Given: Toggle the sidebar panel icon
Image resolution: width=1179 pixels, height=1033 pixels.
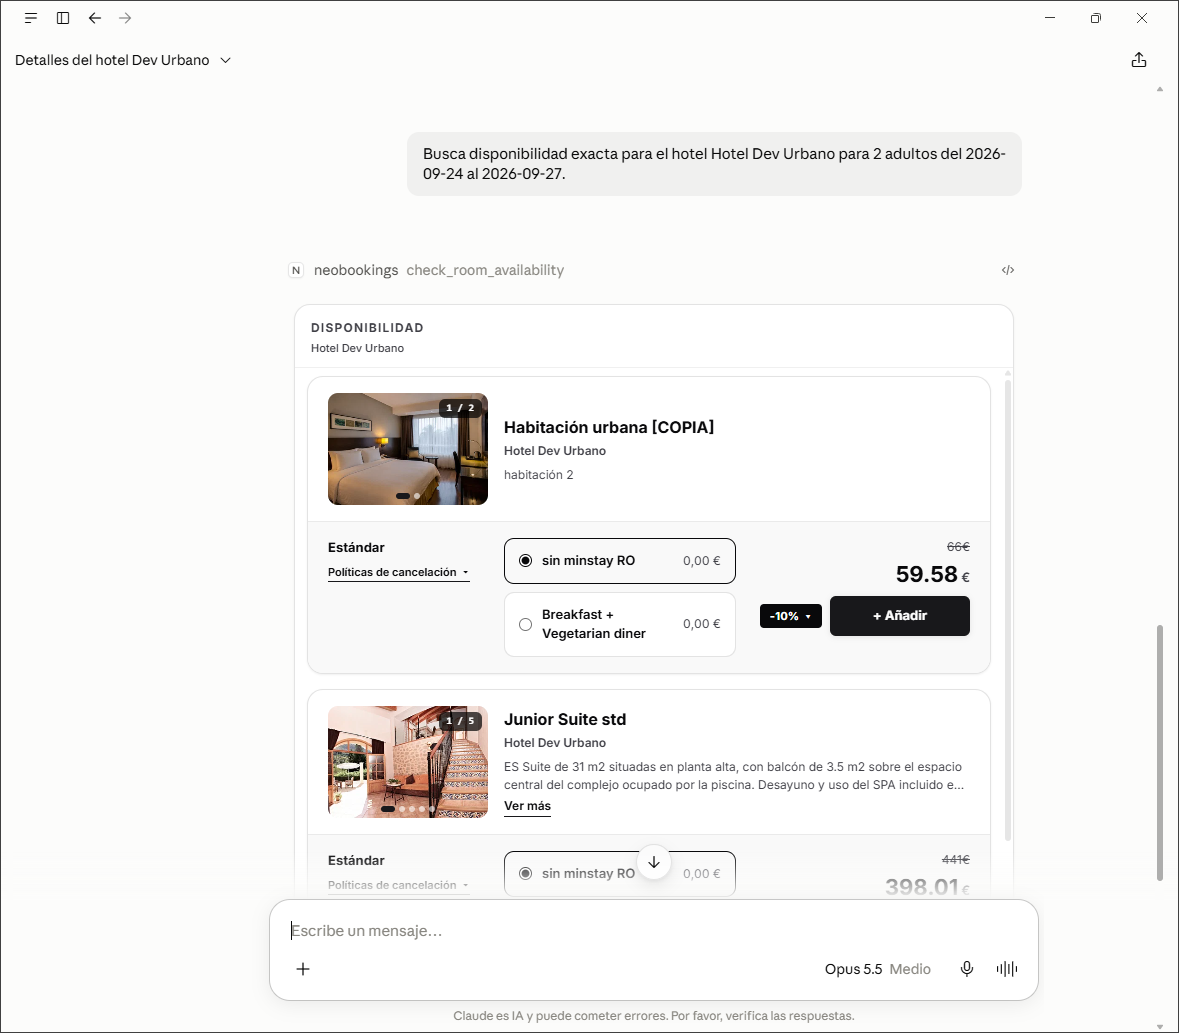Looking at the screenshot, I should click(x=63, y=18).
